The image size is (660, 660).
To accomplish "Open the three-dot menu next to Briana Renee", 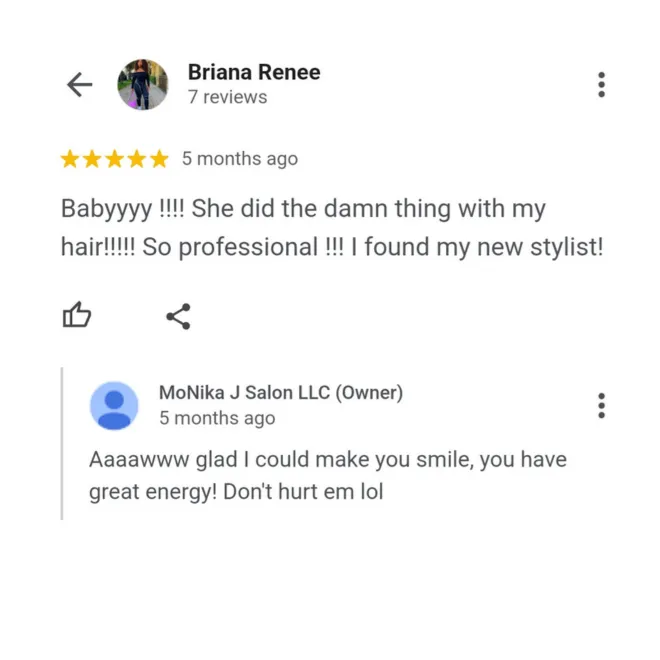I will tap(601, 85).
